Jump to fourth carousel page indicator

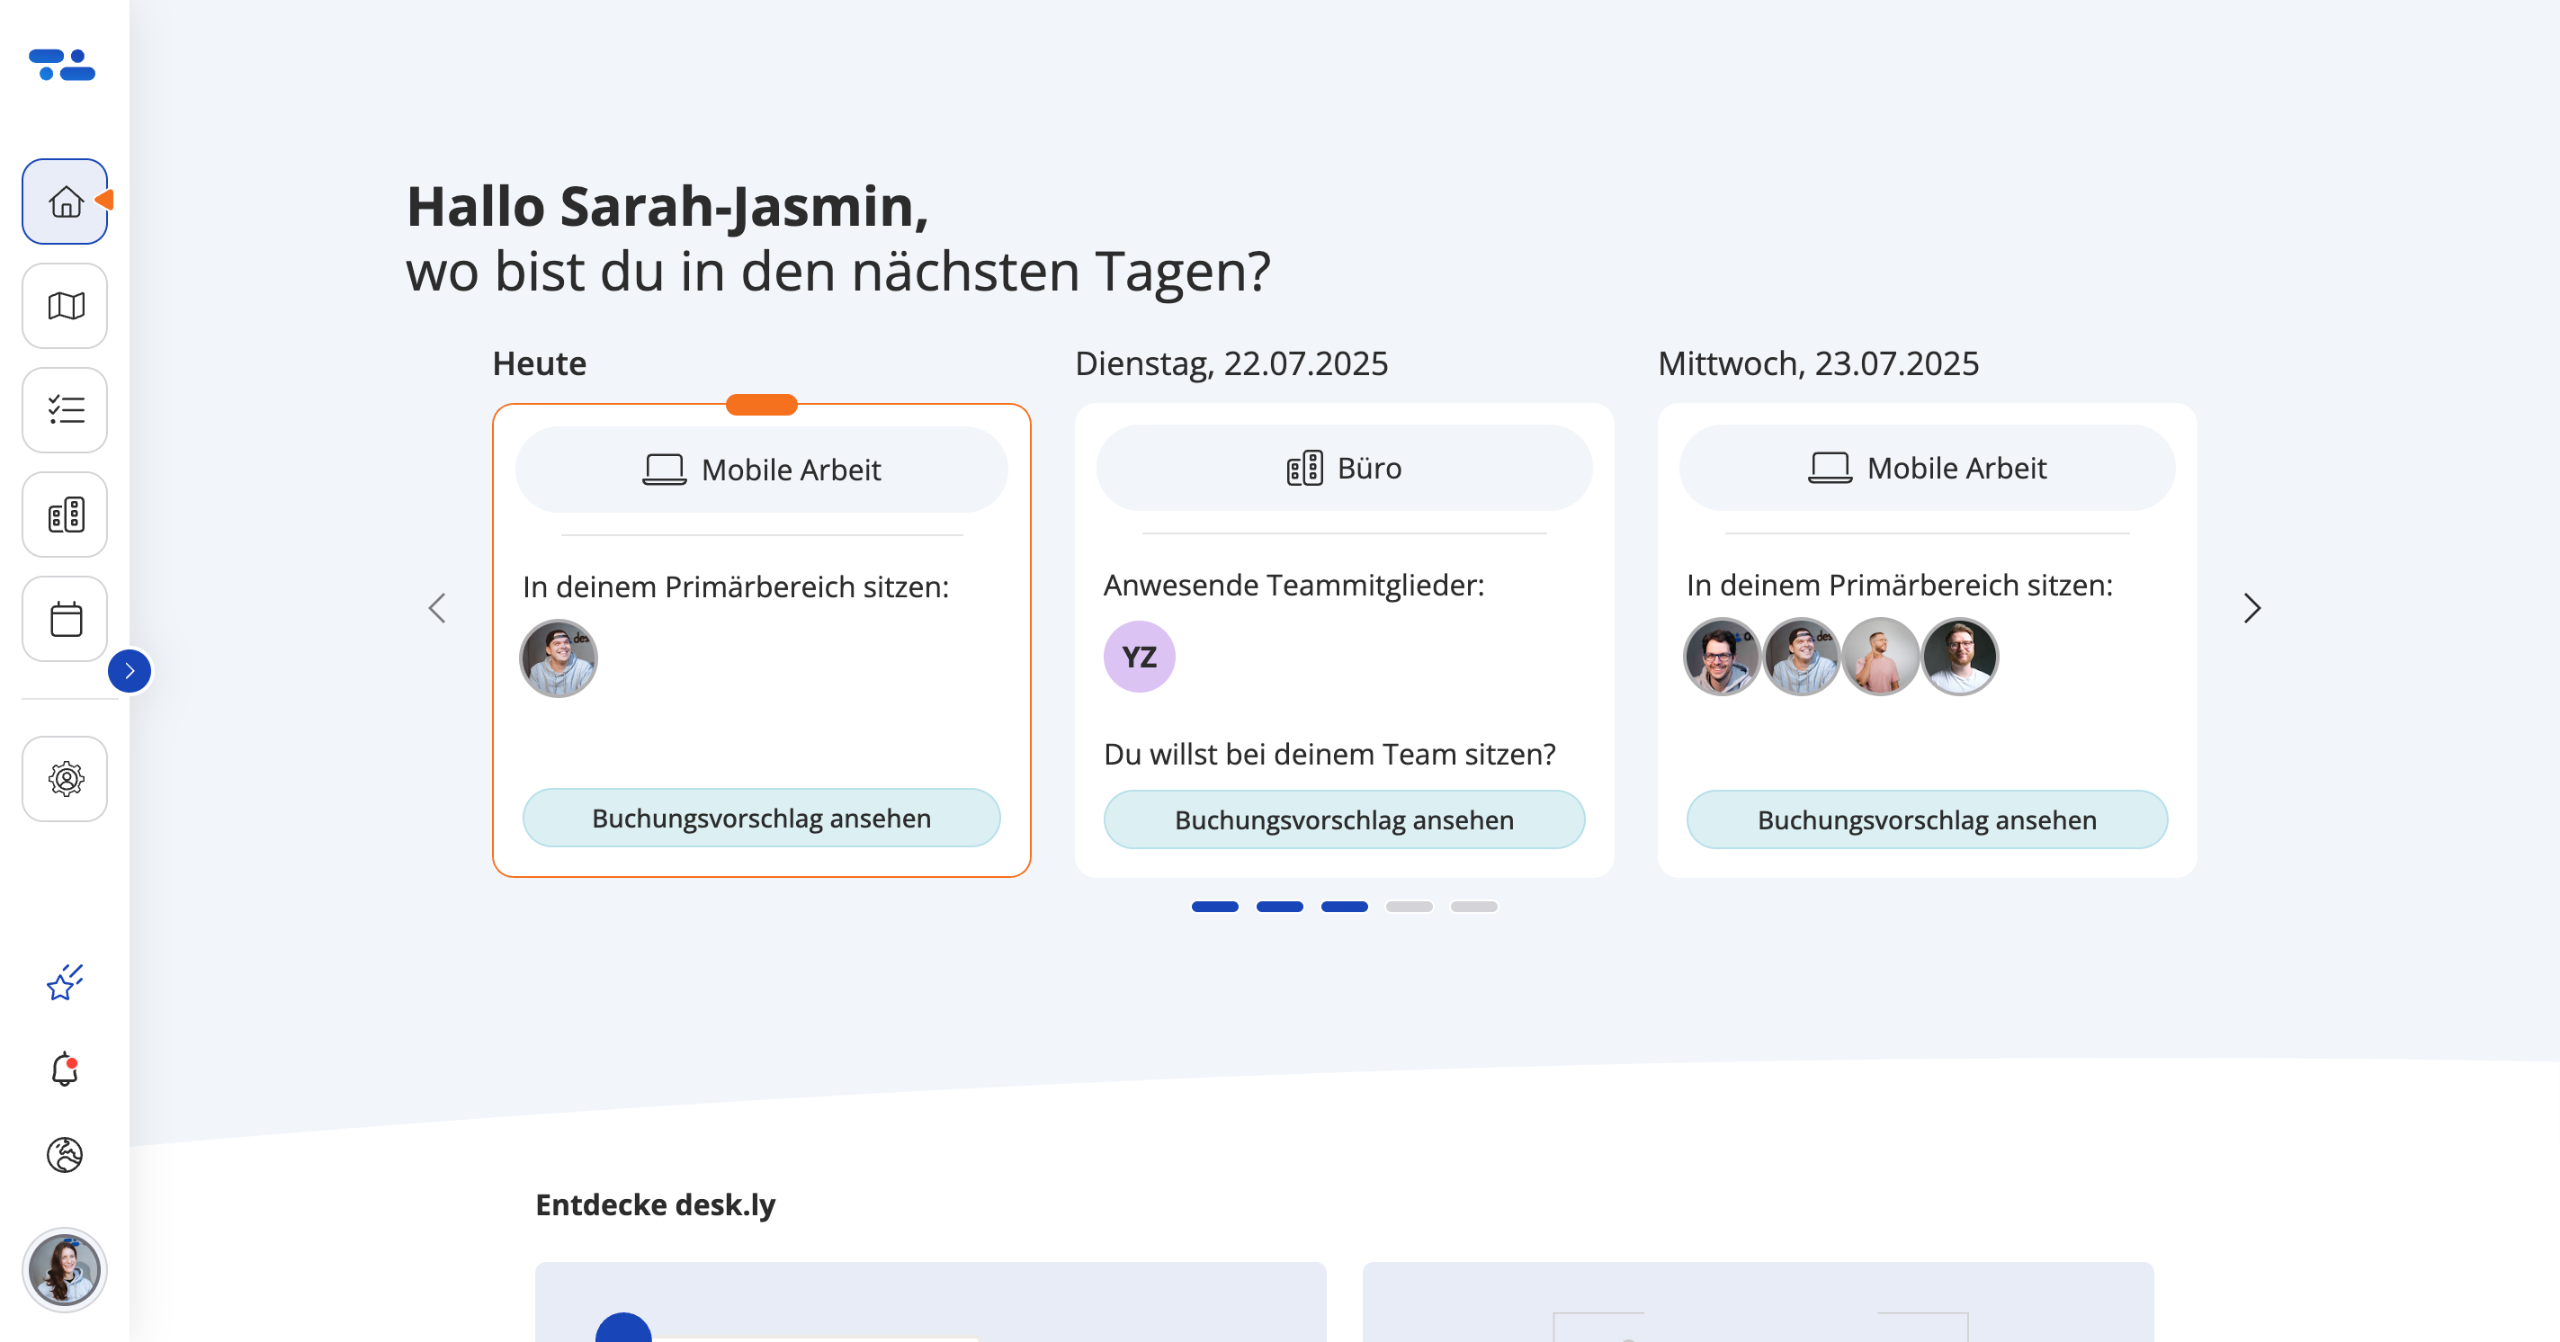click(1408, 907)
